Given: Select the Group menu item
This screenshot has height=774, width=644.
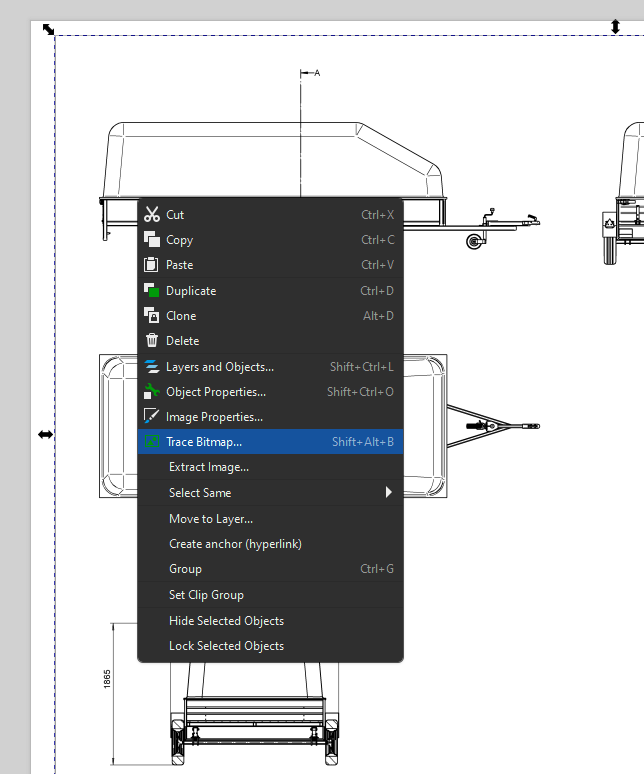Looking at the screenshot, I should 185,569.
